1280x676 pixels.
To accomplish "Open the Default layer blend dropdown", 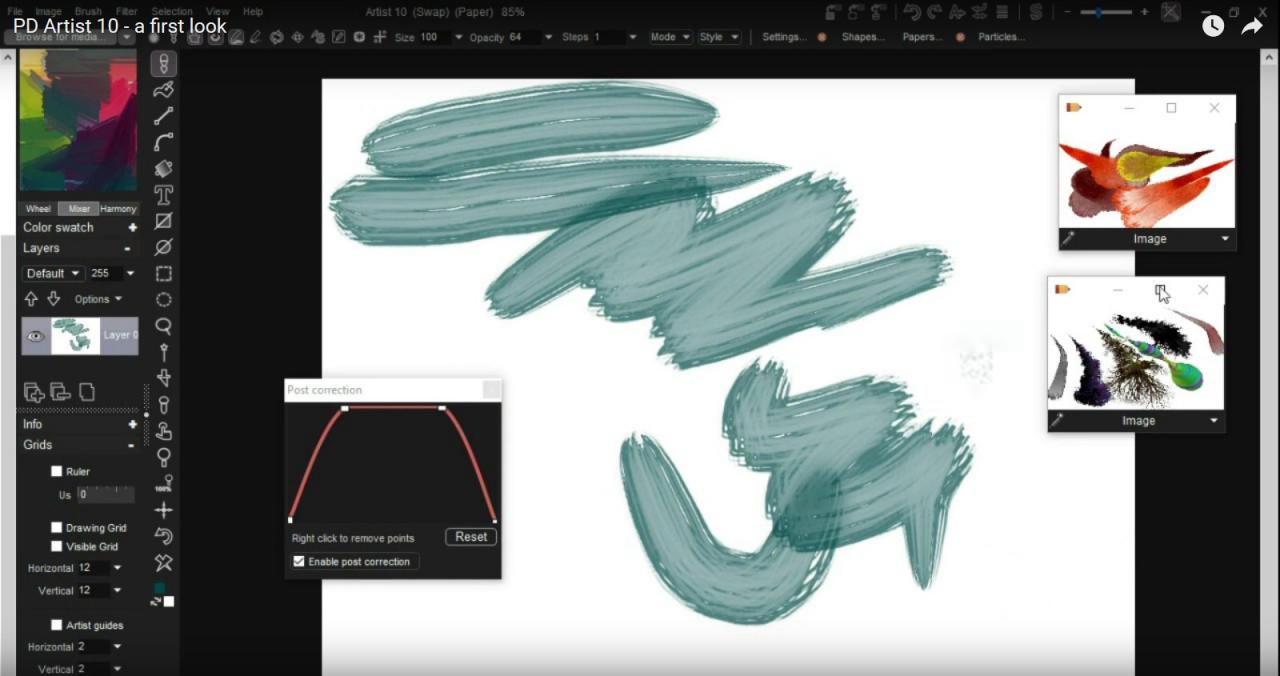I will tap(52, 273).
